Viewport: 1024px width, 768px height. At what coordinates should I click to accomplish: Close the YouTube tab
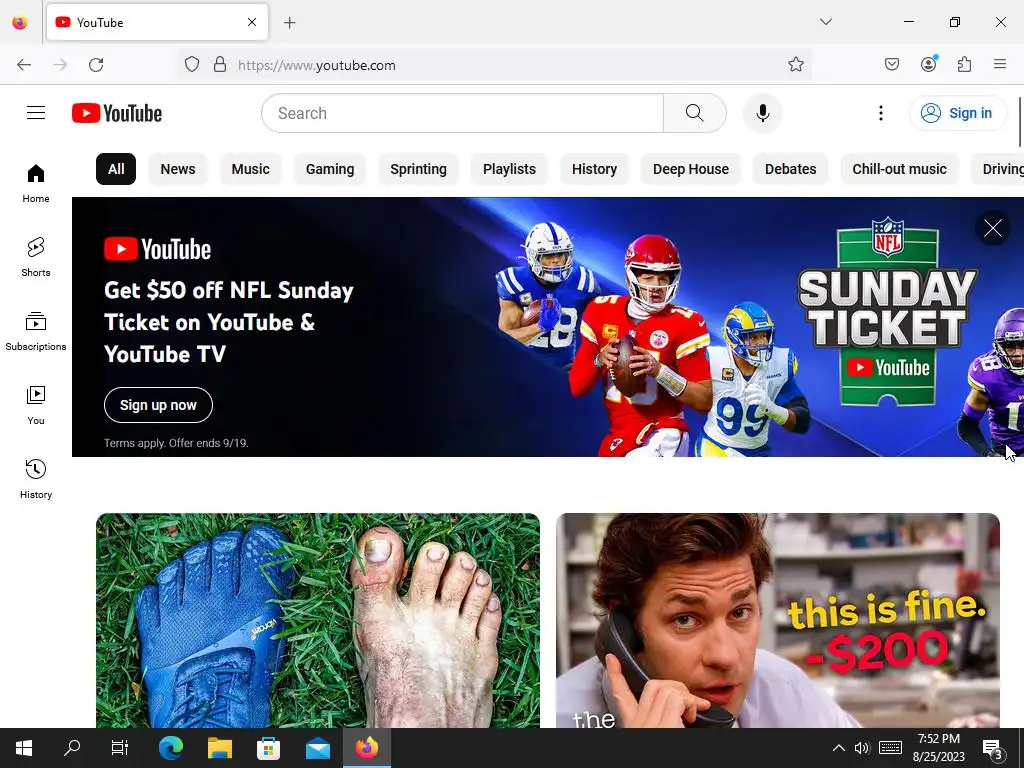252,22
